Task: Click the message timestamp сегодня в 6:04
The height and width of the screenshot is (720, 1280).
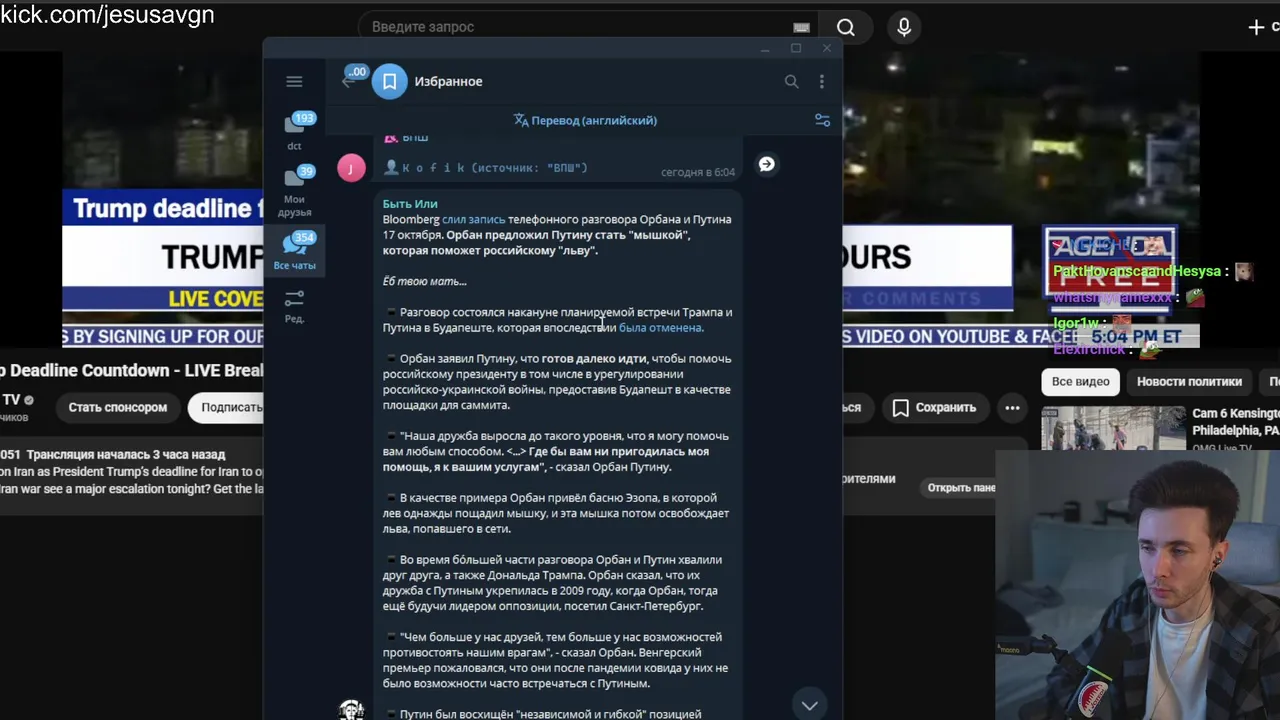Action: click(698, 172)
